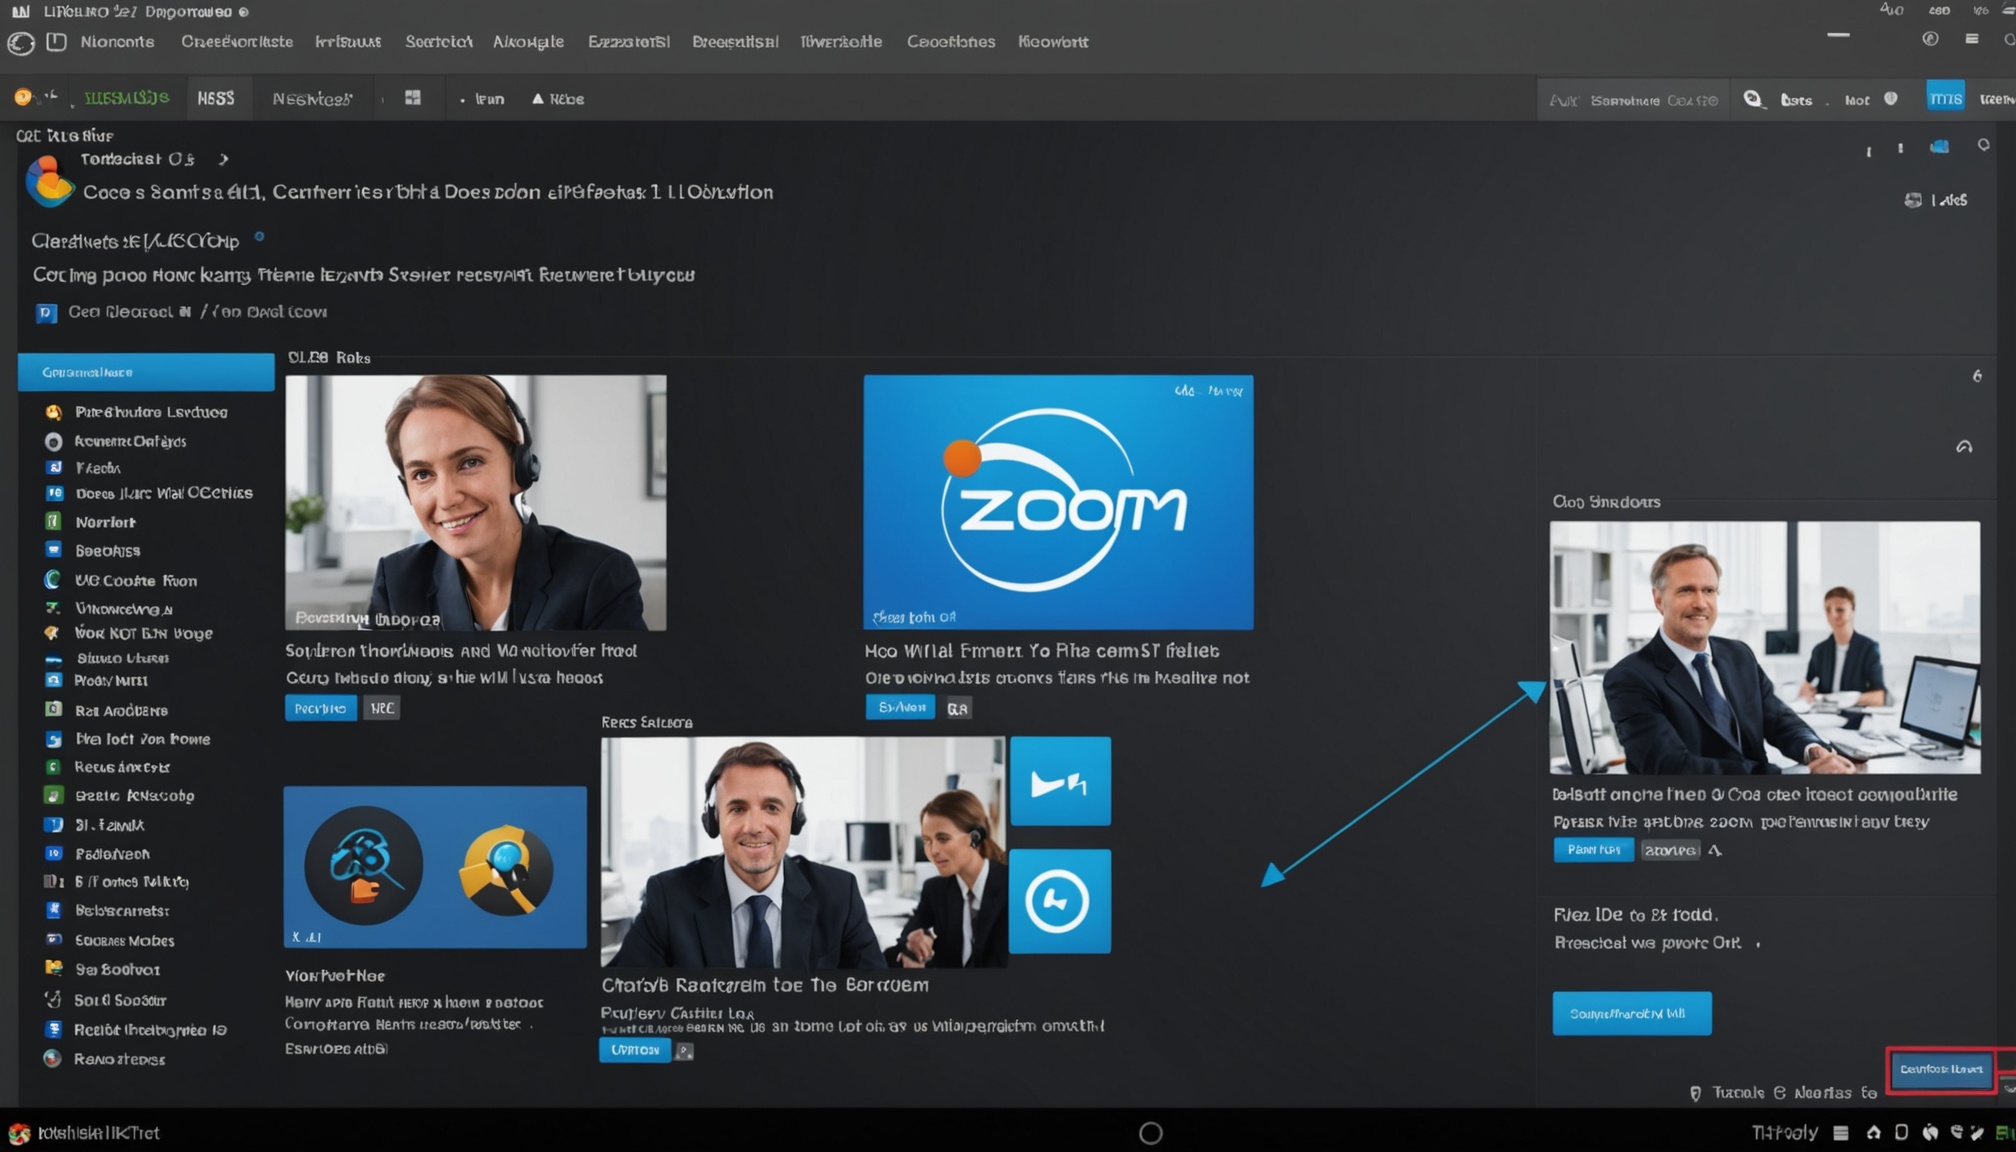Image resolution: width=2016 pixels, height=1152 pixels.
Task: Expand the chevron next to the breadcrumb header
Action: tap(223, 158)
